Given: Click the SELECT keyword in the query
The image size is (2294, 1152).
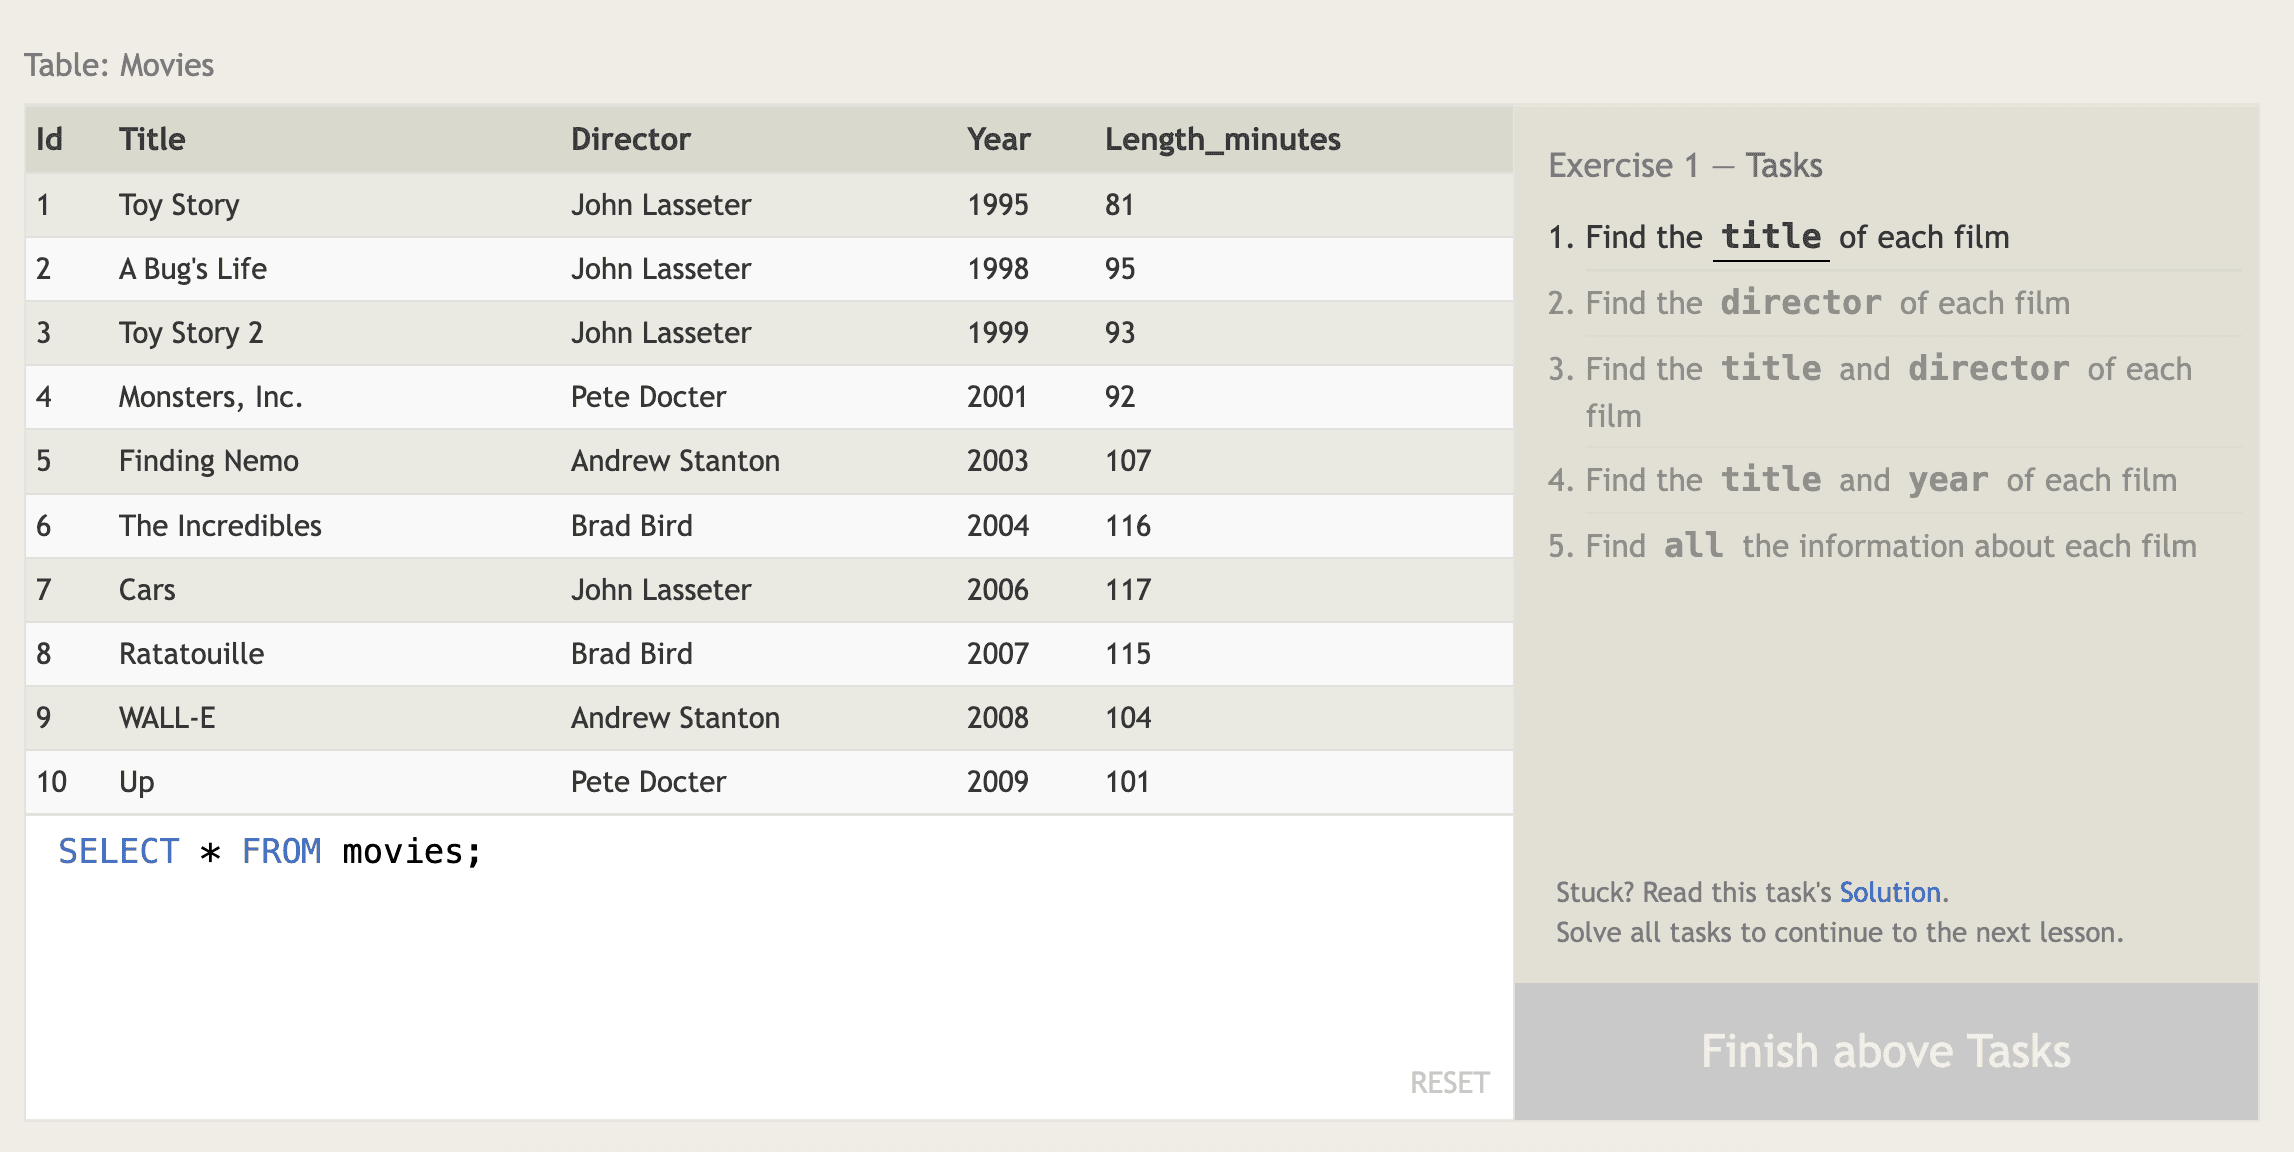Looking at the screenshot, I should click(118, 851).
